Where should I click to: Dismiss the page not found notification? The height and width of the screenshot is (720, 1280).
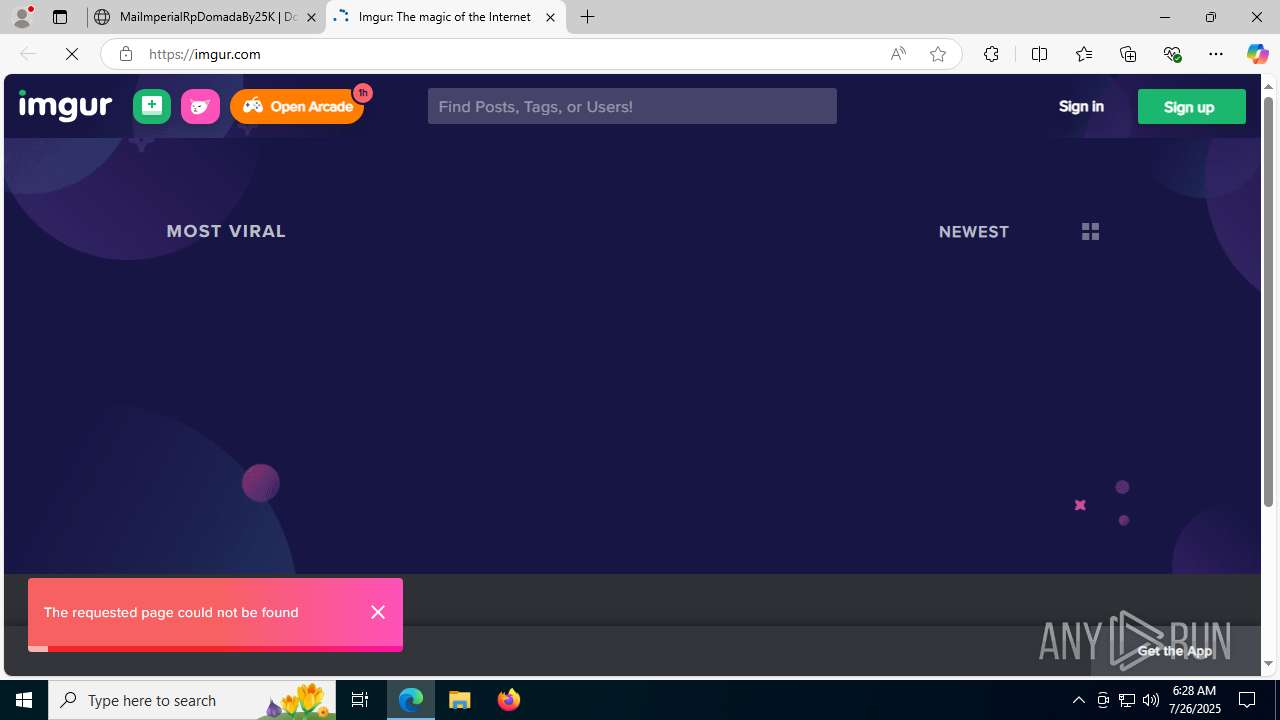[x=378, y=612]
